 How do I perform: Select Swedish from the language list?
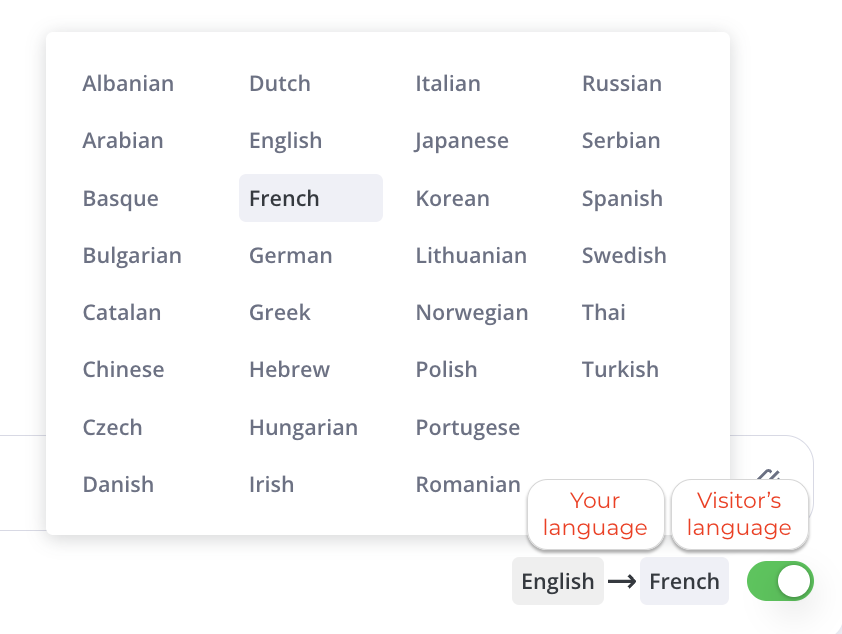[x=624, y=256]
